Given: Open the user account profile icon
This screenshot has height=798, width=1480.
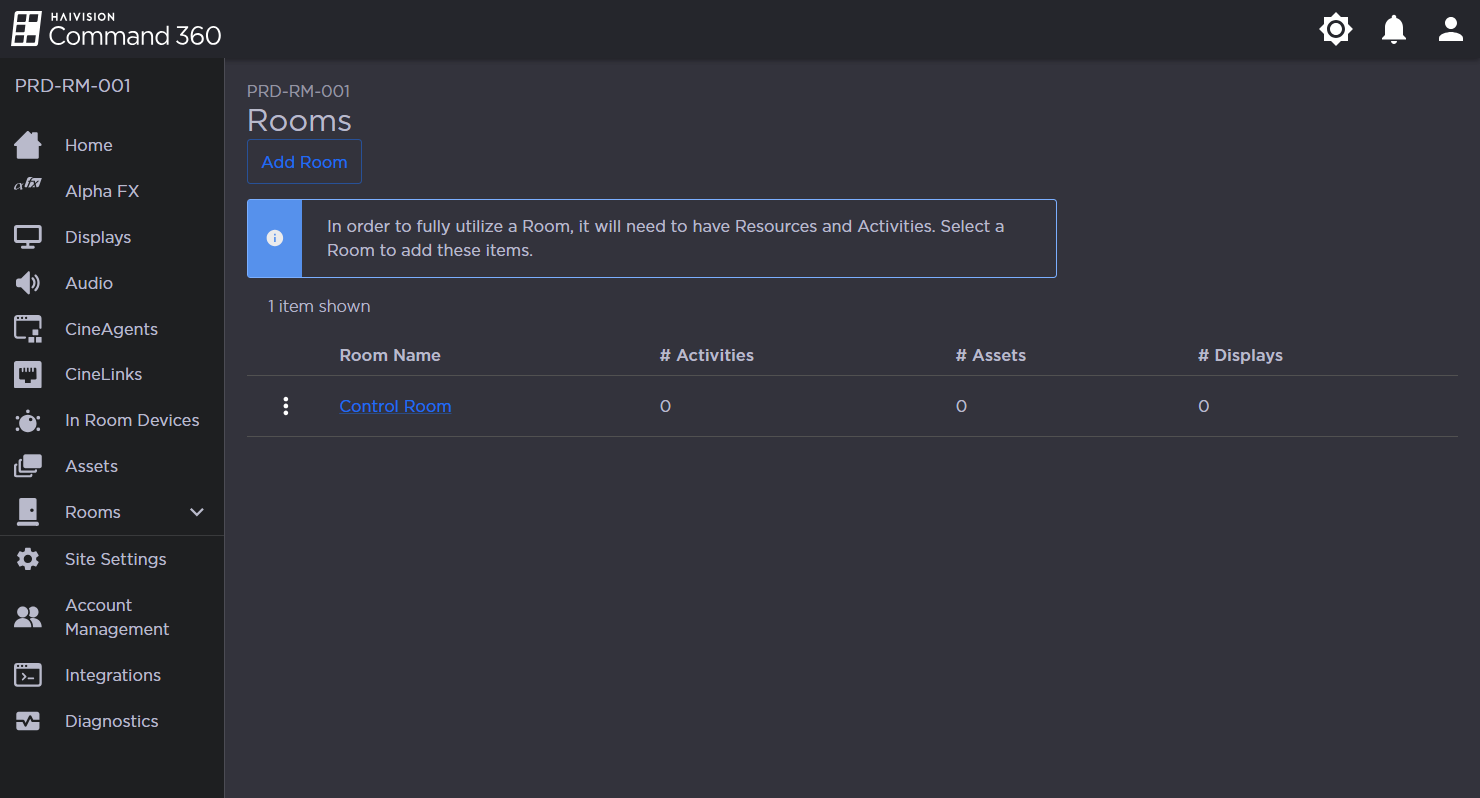Looking at the screenshot, I should coord(1451,30).
